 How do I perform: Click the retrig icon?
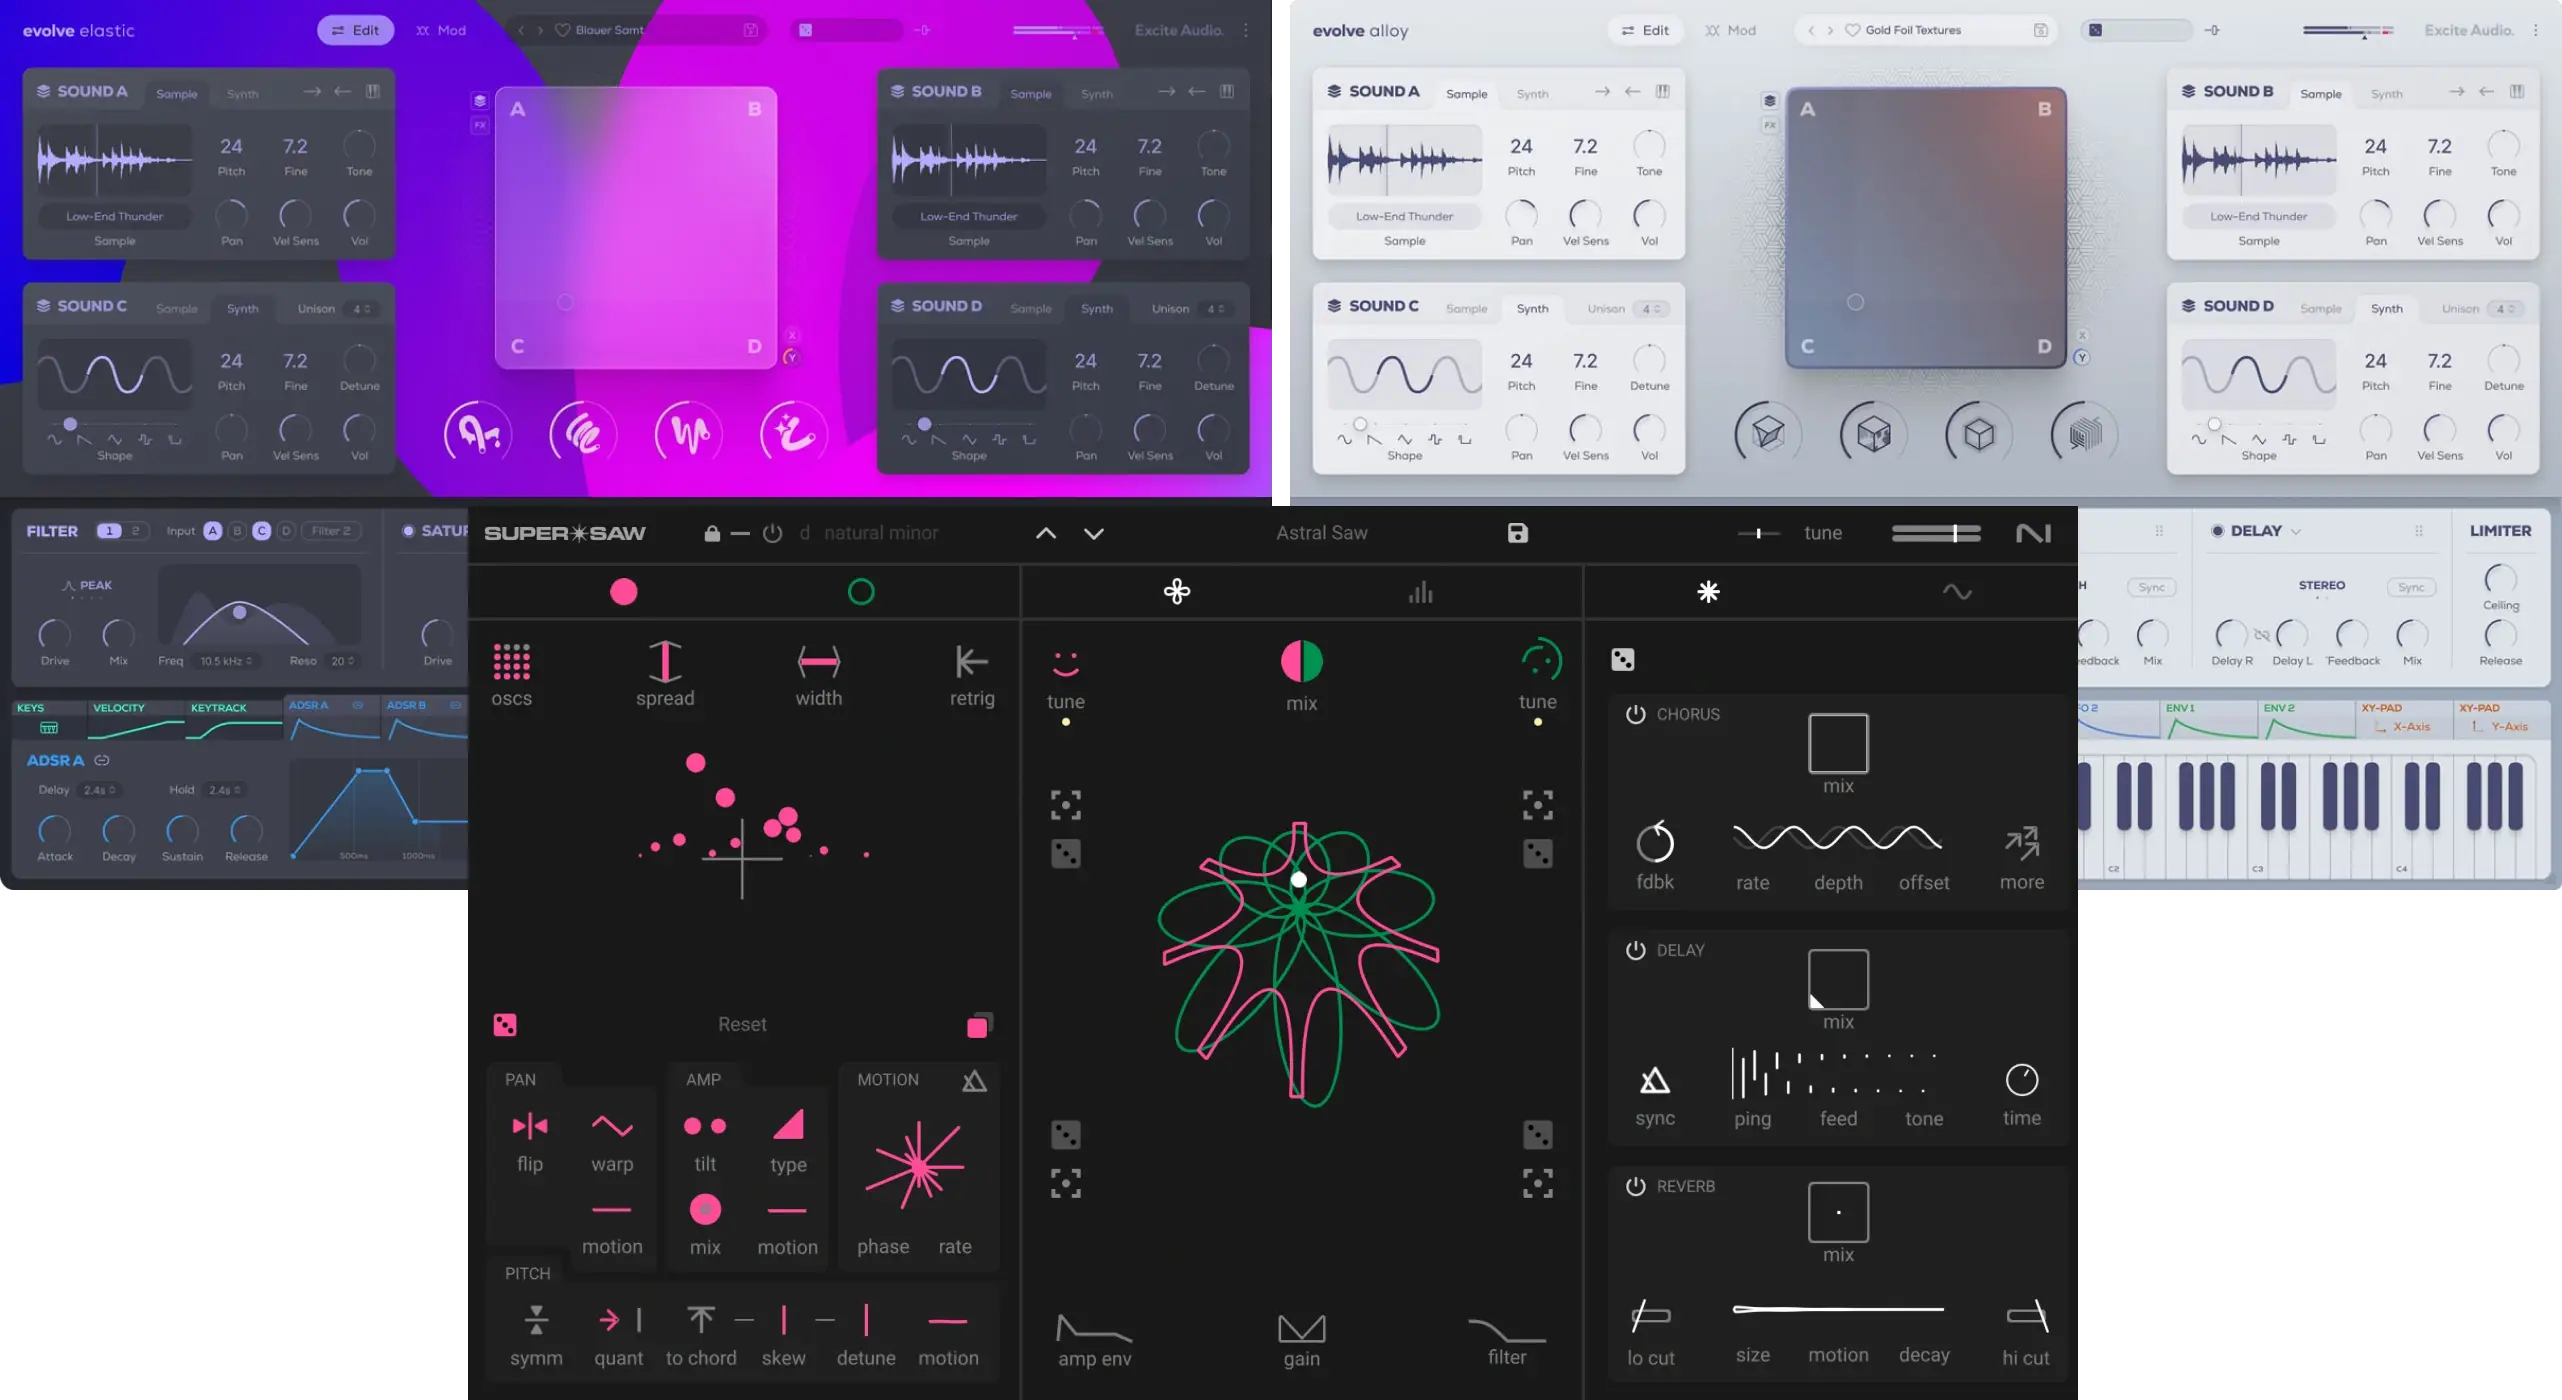971,661
